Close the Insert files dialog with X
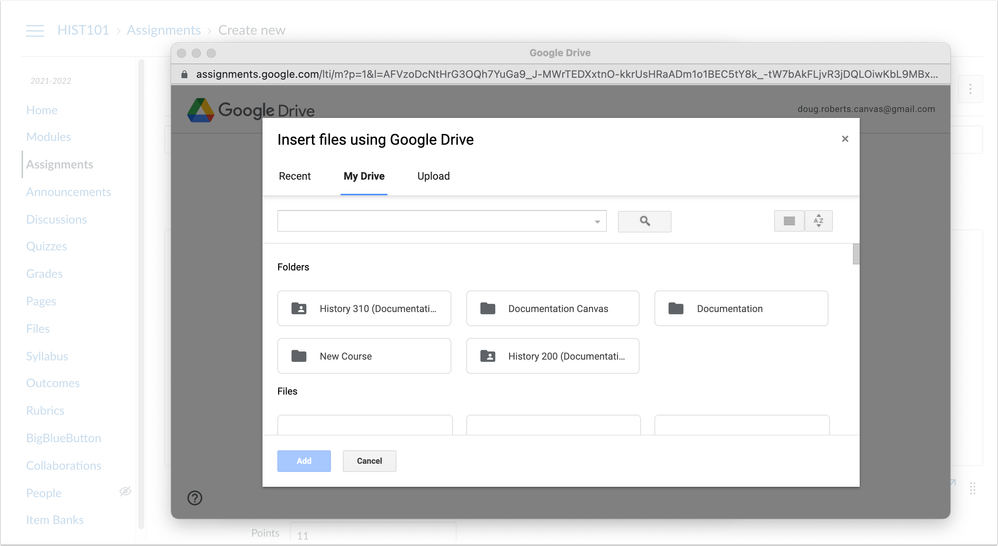 tap(845, 139)
